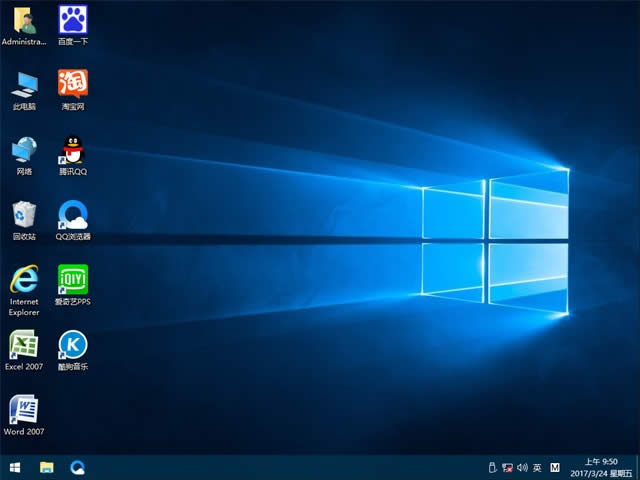Open the Windows Start menu

15,467
